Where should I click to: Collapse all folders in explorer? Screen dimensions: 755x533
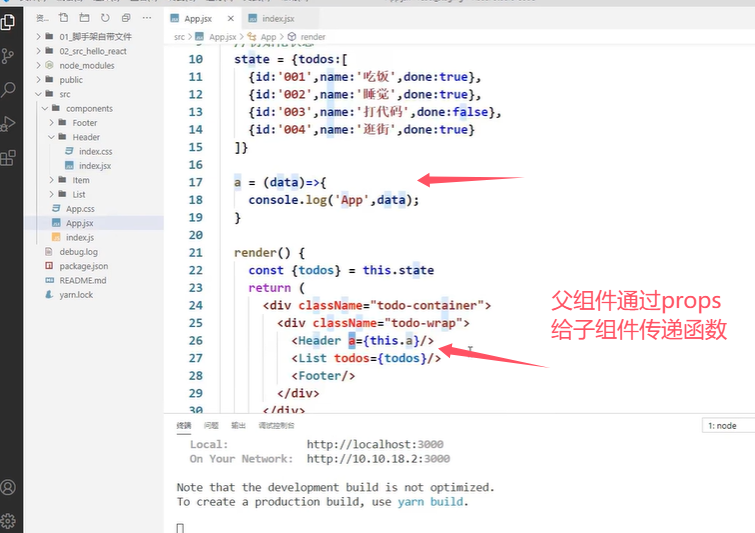click(126, 18)
